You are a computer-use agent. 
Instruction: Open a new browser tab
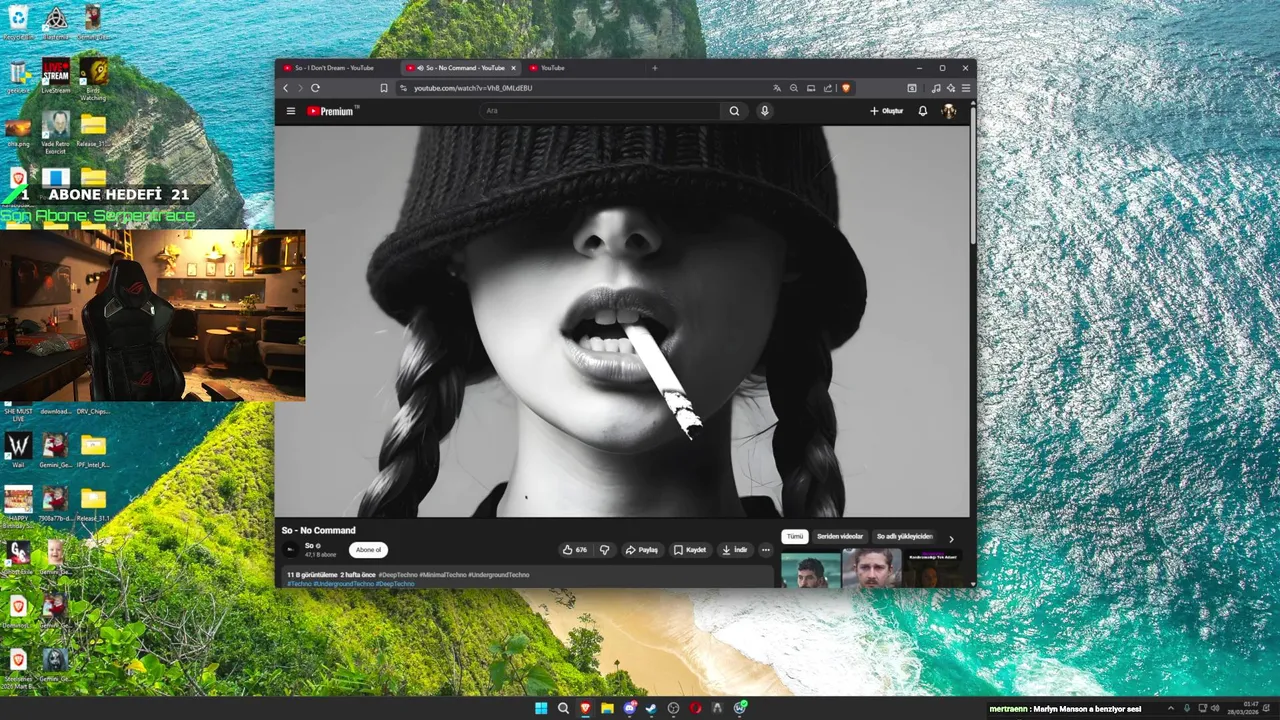pyautogui.click(x=655, y=68)
